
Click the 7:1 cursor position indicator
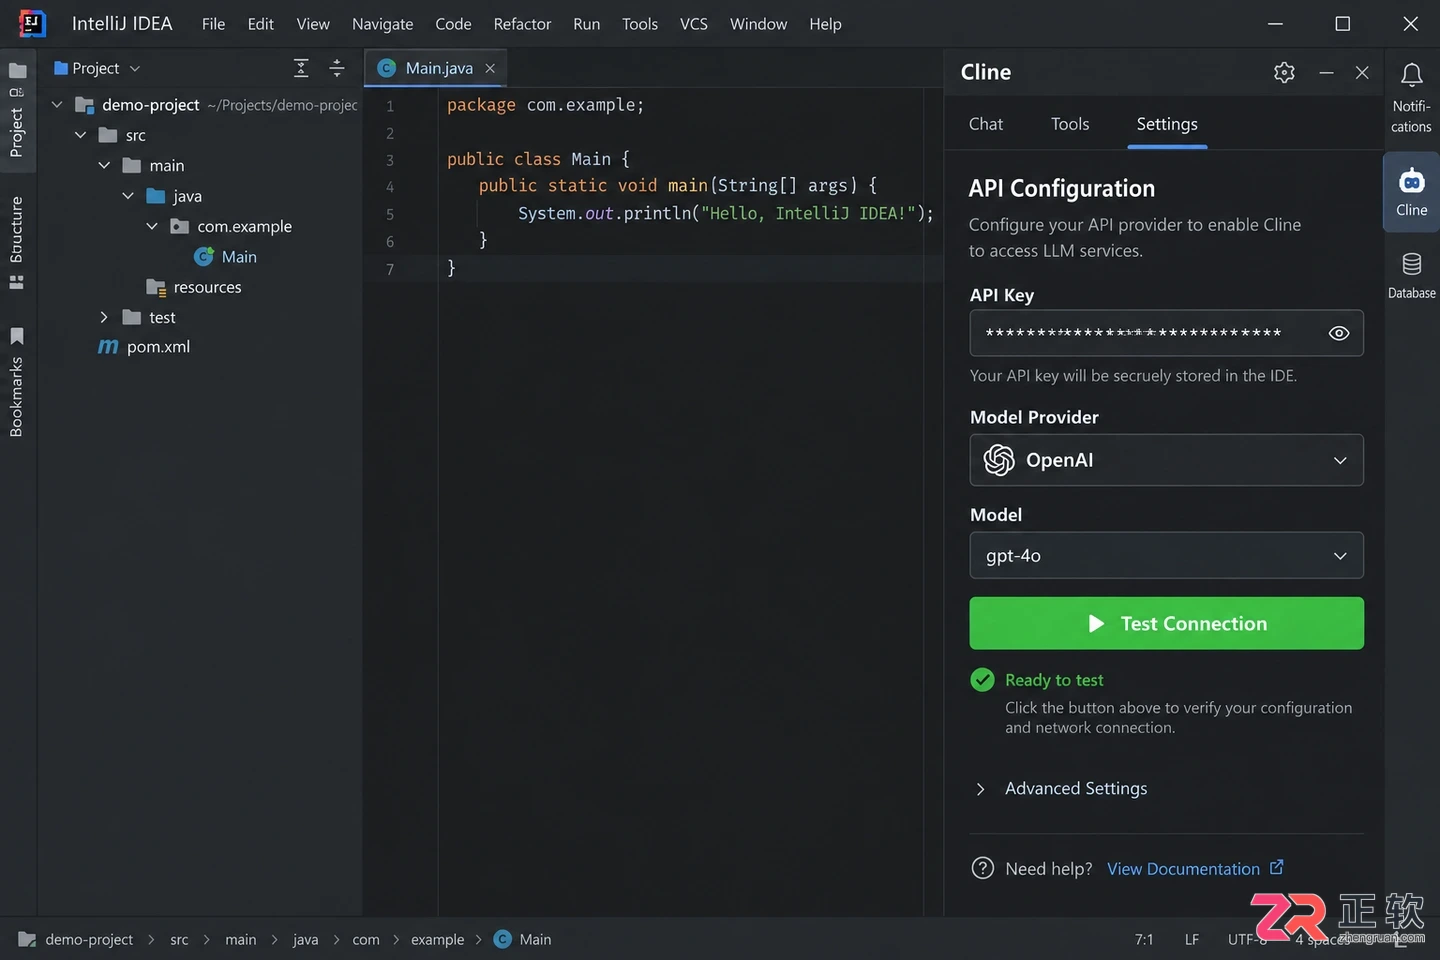1144,939
